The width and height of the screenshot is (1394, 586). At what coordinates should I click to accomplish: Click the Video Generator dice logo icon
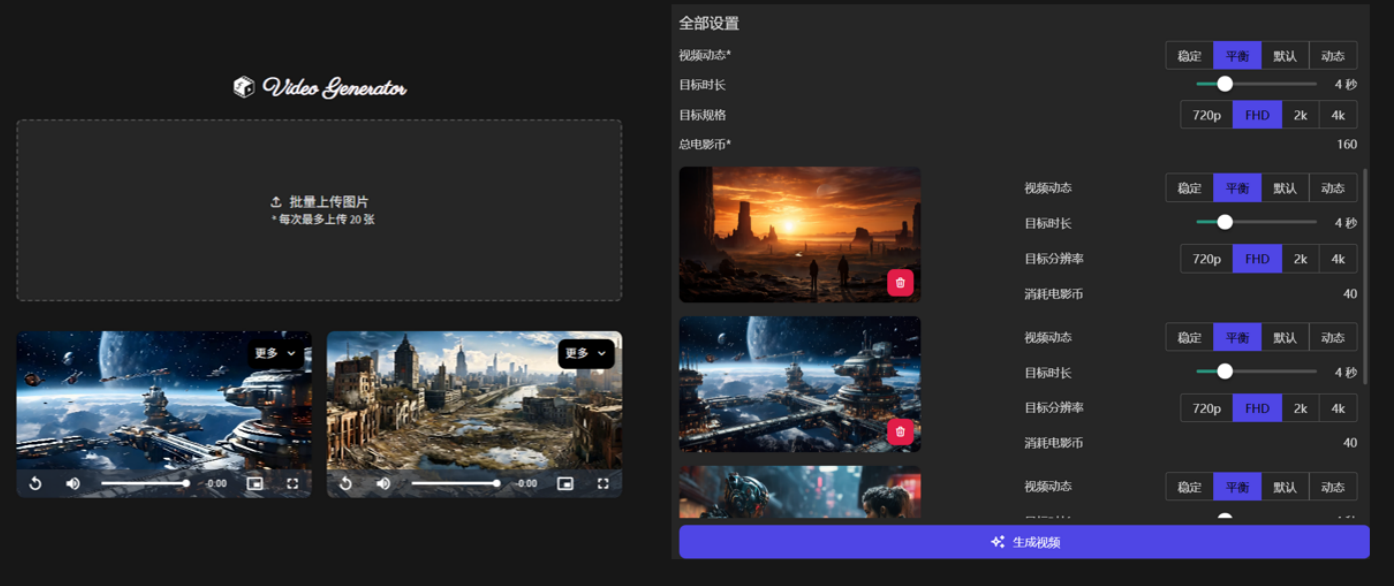(244, 87)
